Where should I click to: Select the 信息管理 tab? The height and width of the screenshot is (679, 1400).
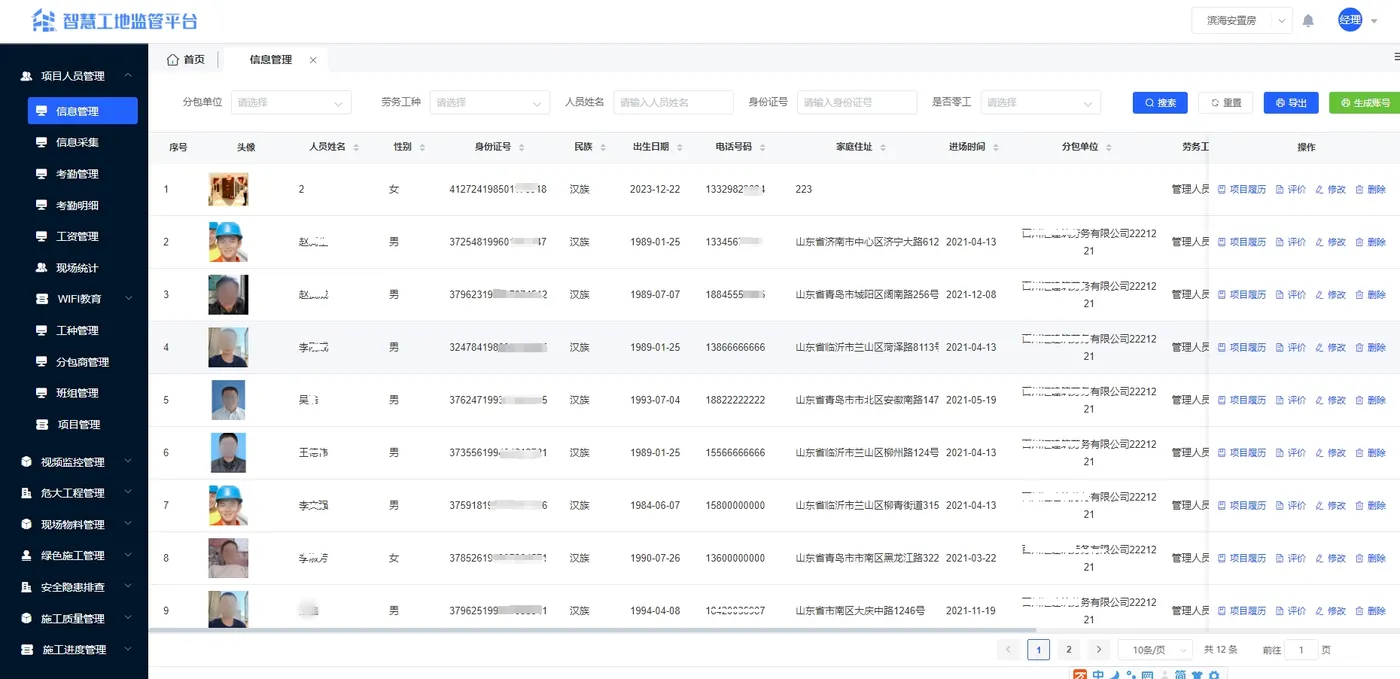click(271, 60)
